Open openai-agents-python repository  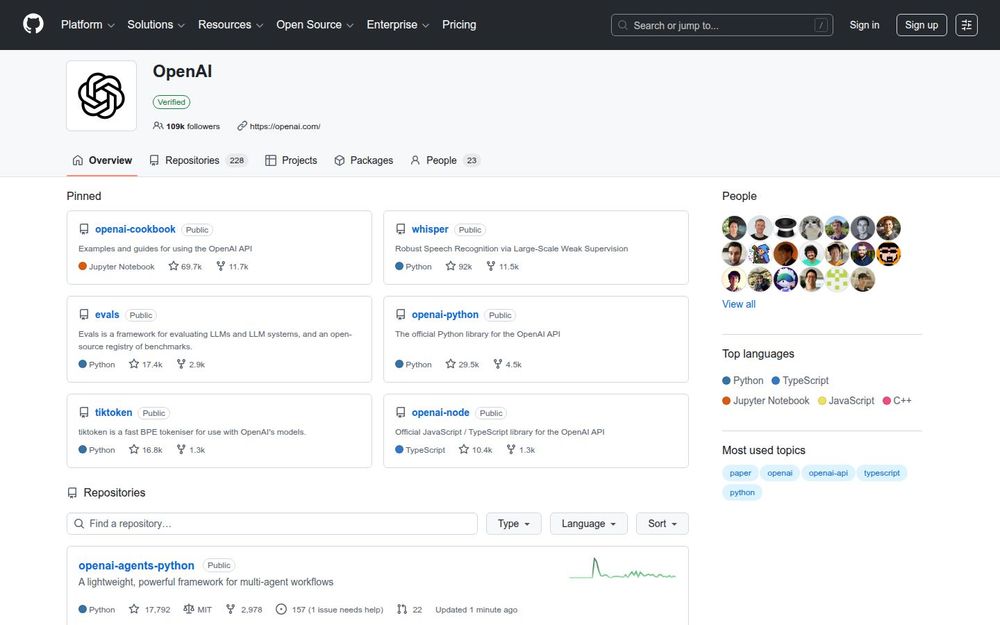(x=136, y=565)
